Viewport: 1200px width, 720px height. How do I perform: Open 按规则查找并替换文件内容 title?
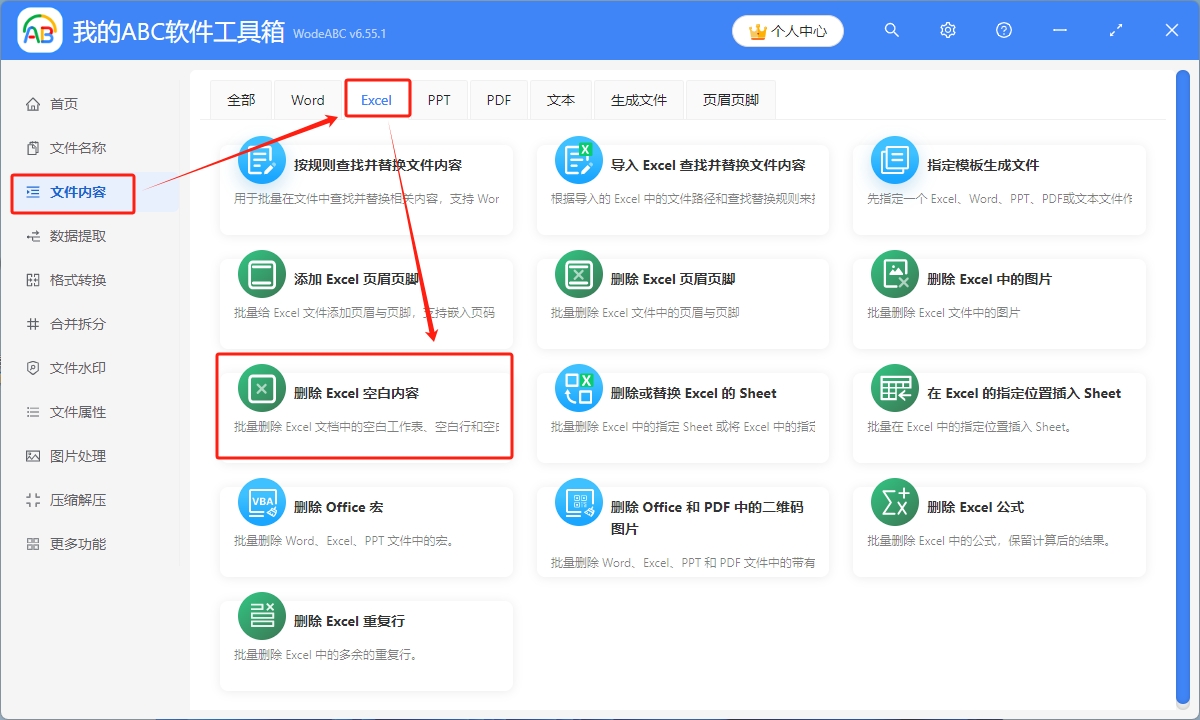click(x=378, y=165)
